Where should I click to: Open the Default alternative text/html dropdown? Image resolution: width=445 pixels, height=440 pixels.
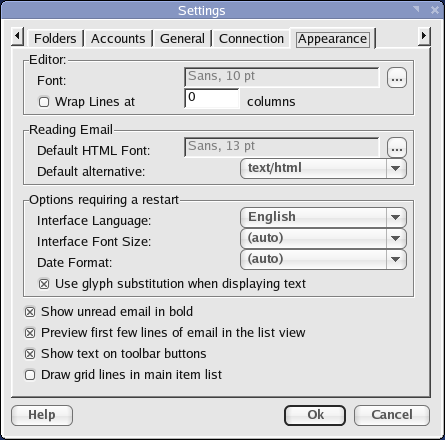[x=323, y=168]
